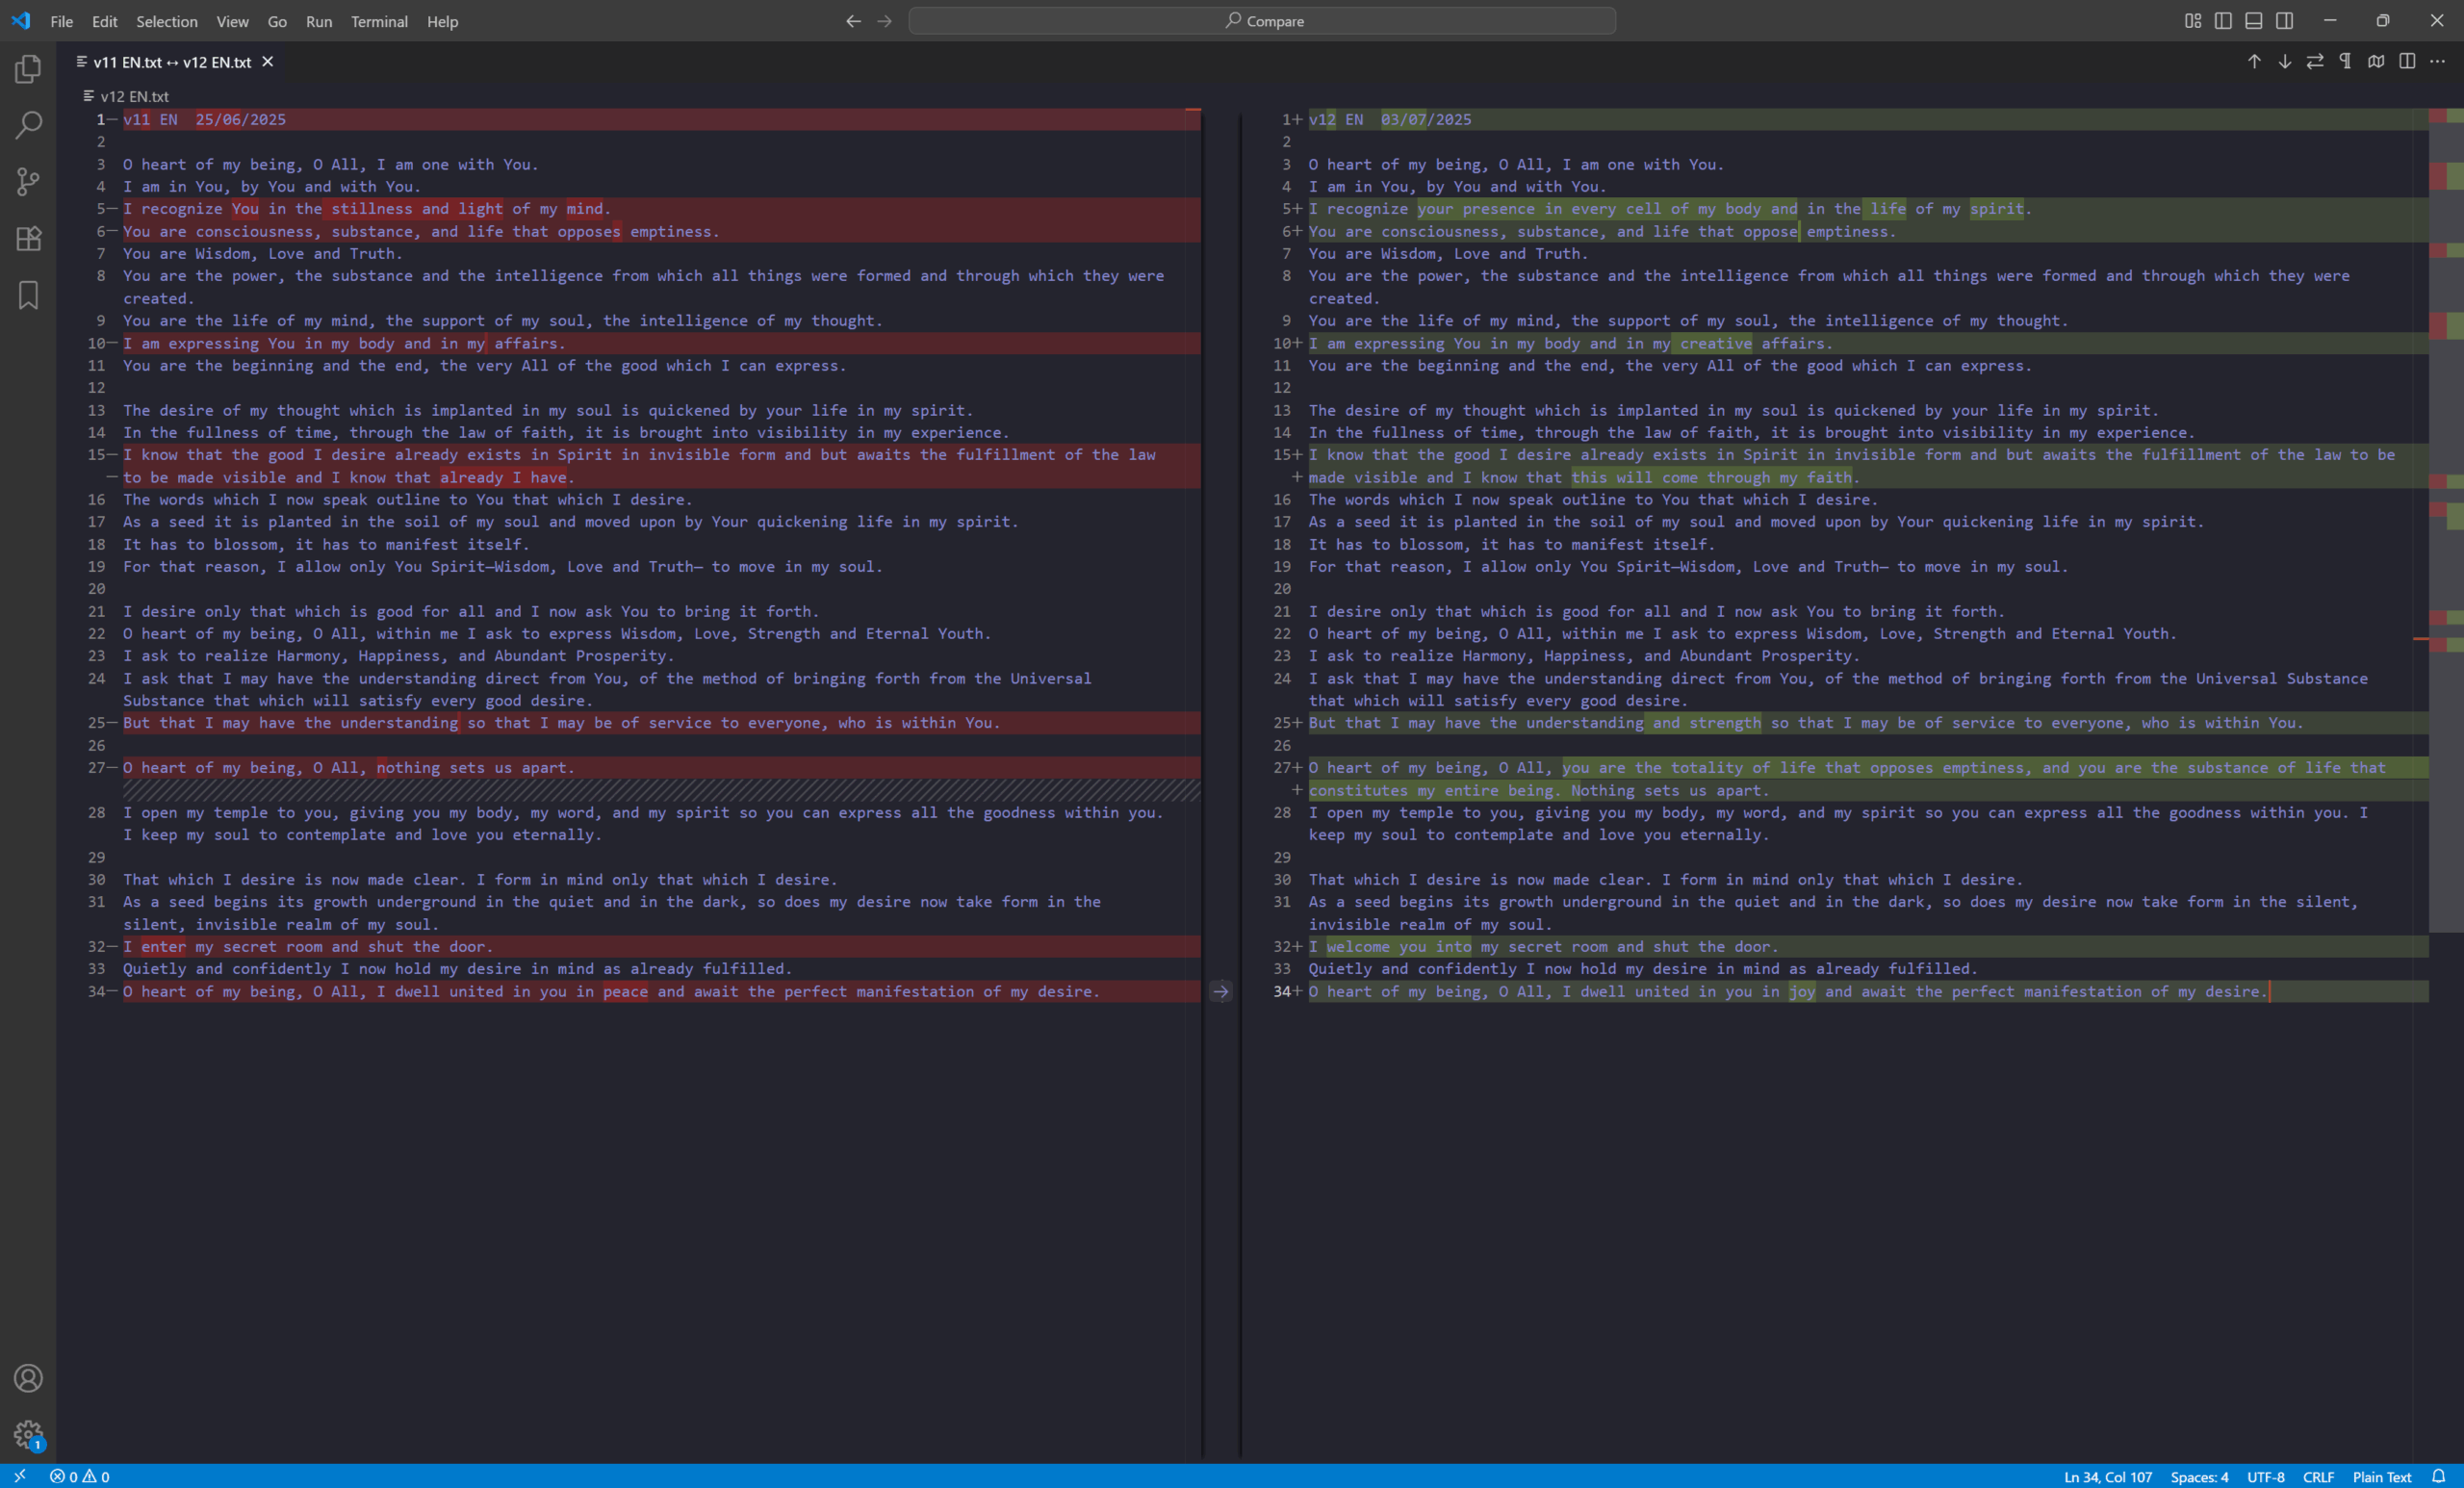Click the Compare command center search box

[1262, 21]
